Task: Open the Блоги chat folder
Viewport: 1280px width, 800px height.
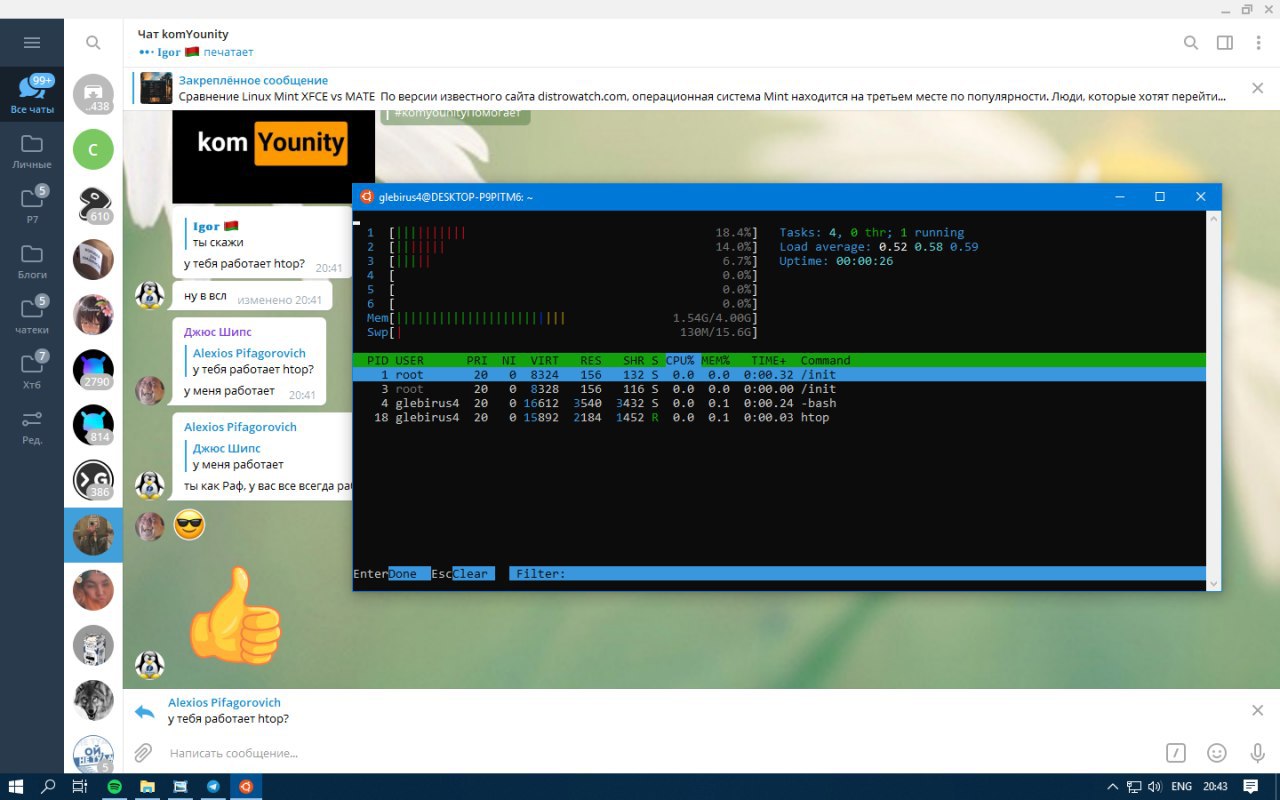Action: [32, 260]
